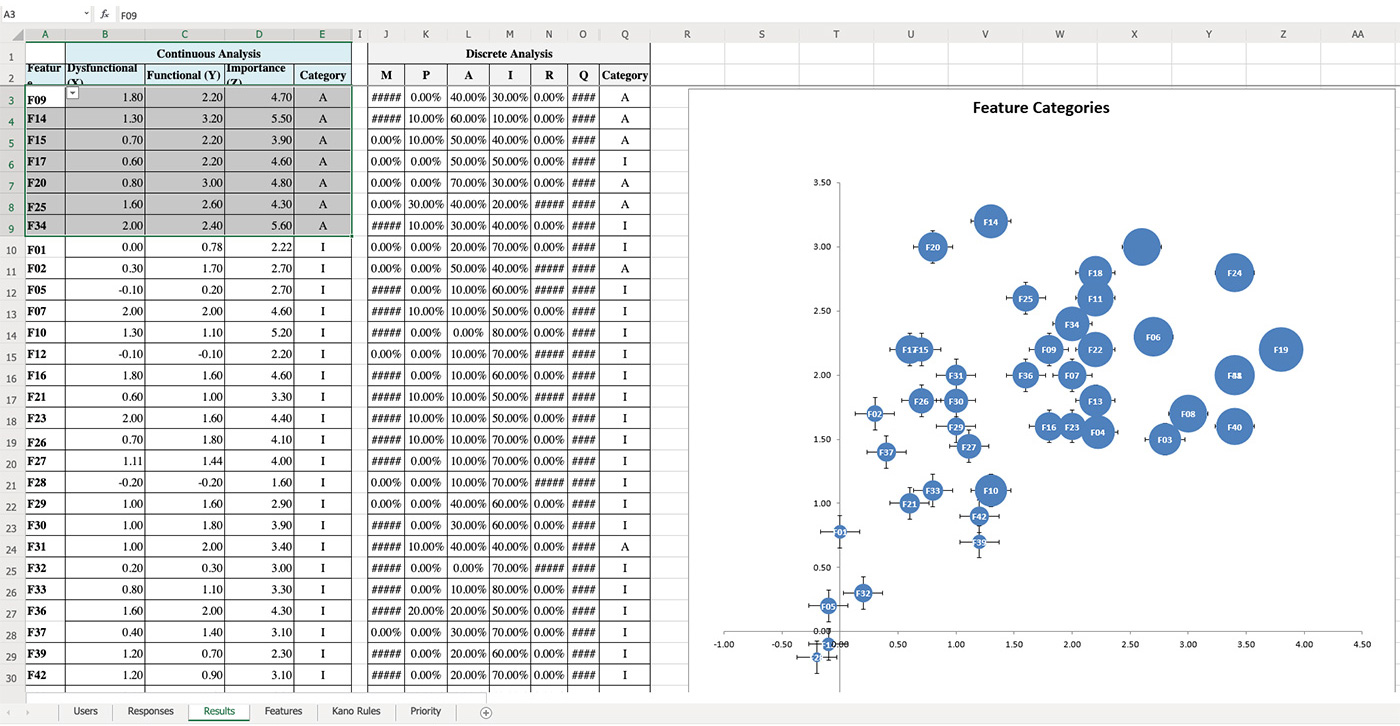Select the F24 bubble in the chart
1400x726 pixels.
1234,273
